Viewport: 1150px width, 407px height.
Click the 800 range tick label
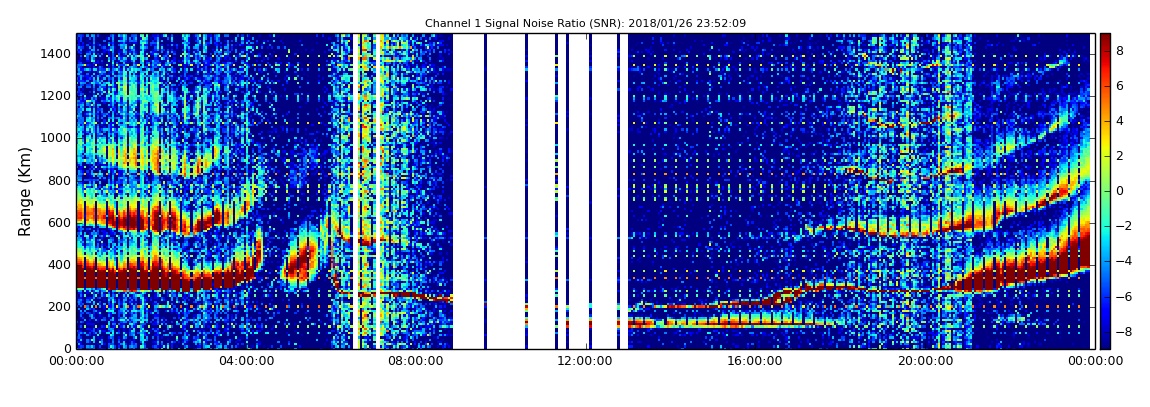pyautogui.click(x=61, y=180)
